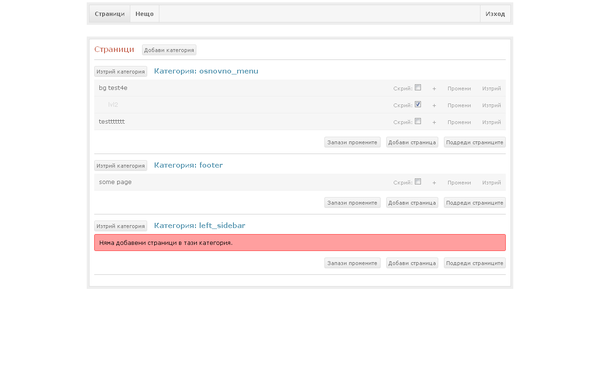The height and width of the screenshot is (383, 600).
Task: Click the Изход logout link
Action: (495, 14)
